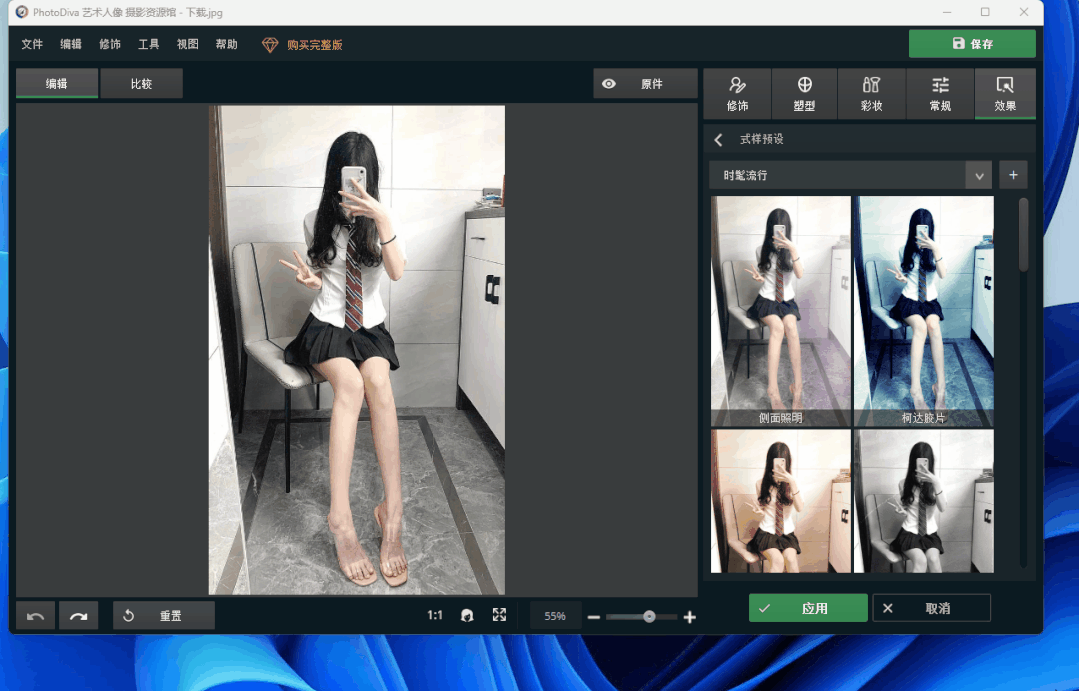Image resolution: width=1079 pixels, height=691 pixels.
Task: Click the redo arrow button
Action: [x=78, y=615]
